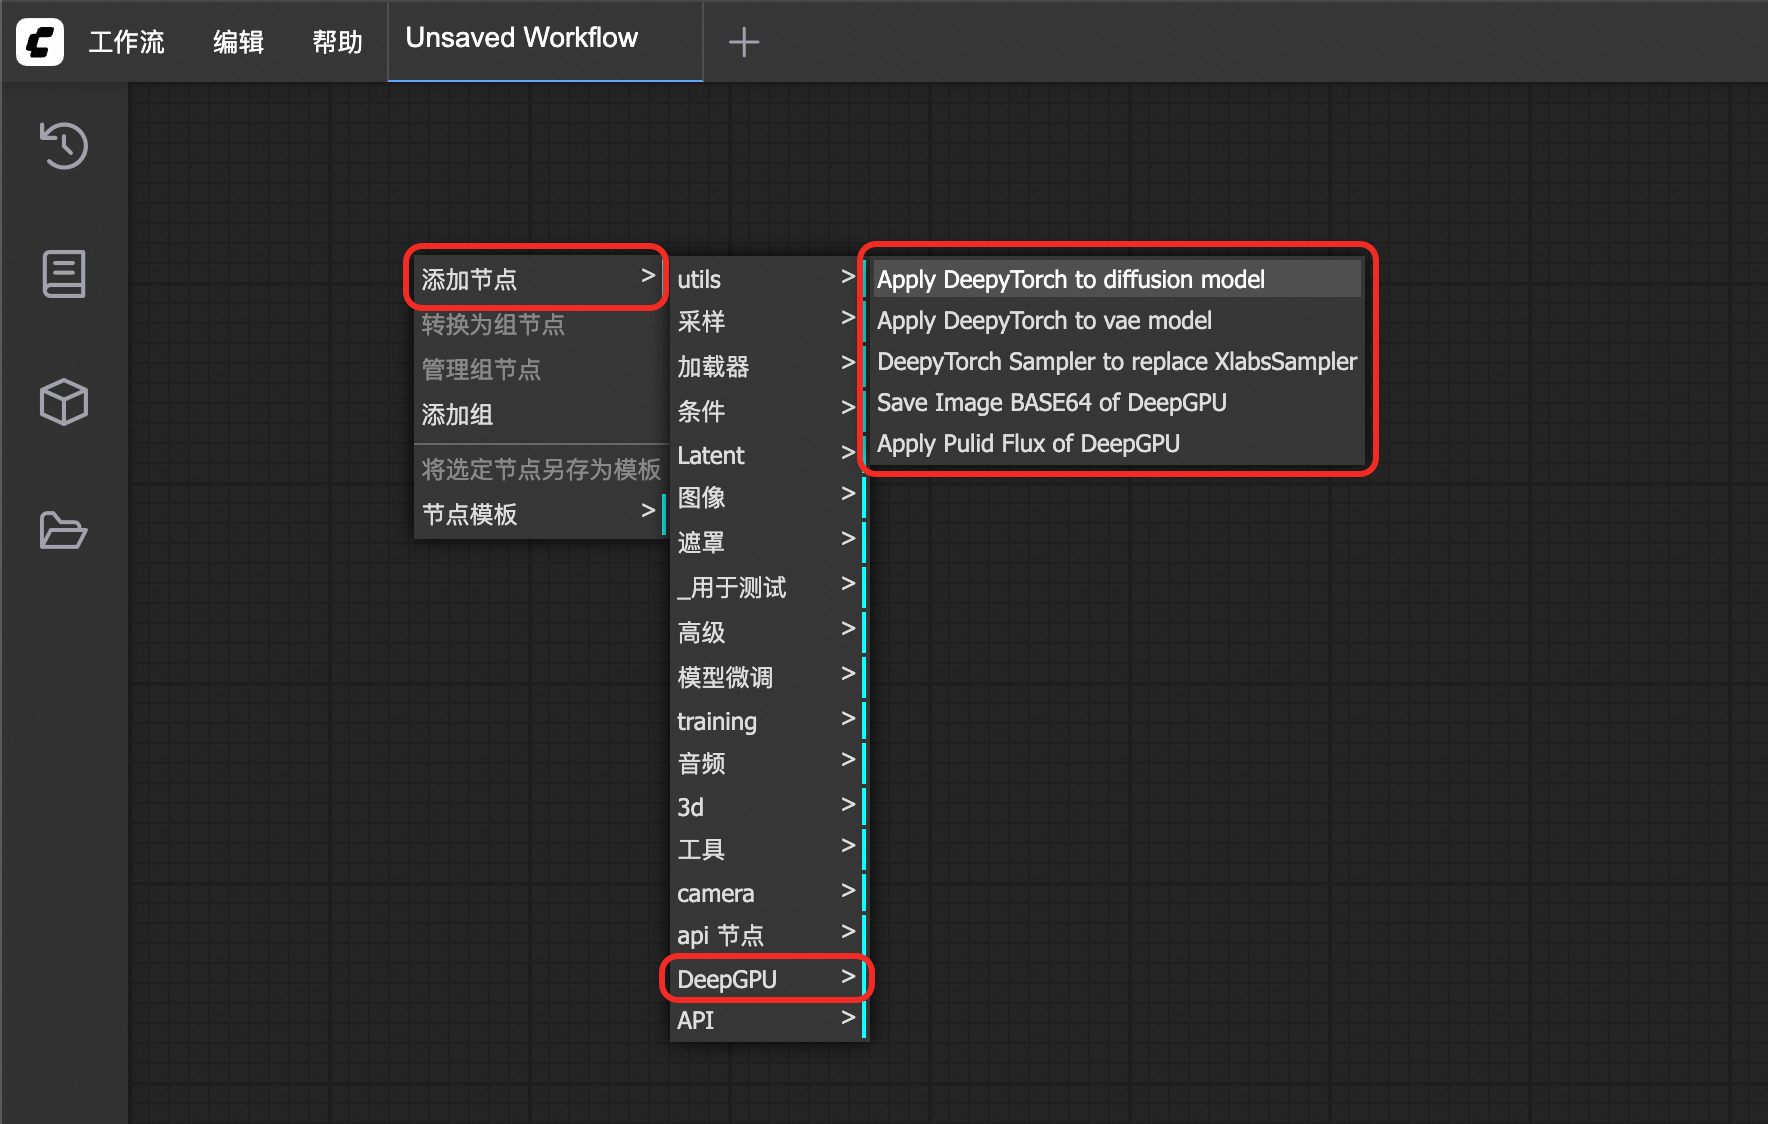Screen dimensions: 1768x1124
Task: Add Save Image BASE64 of DeepGPU node
Action: [1116, 402]
